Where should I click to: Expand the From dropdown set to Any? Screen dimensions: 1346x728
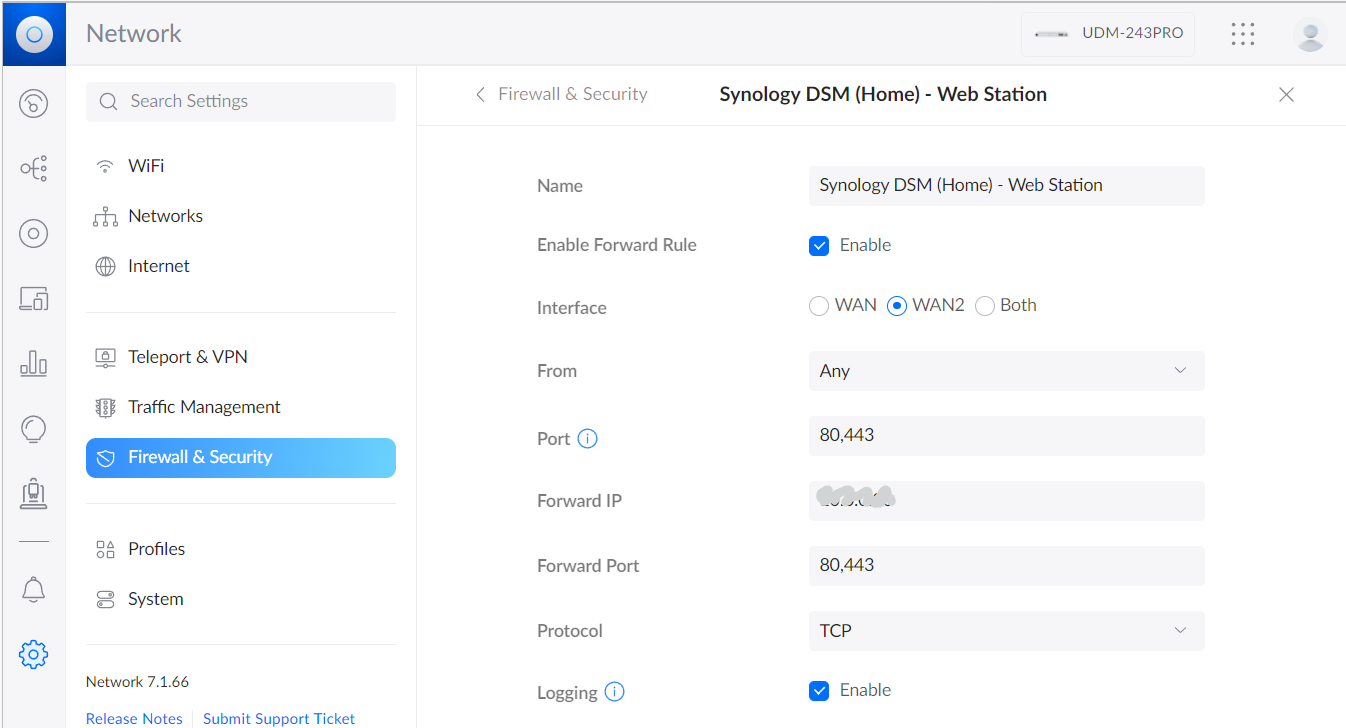coord(1005,371)
